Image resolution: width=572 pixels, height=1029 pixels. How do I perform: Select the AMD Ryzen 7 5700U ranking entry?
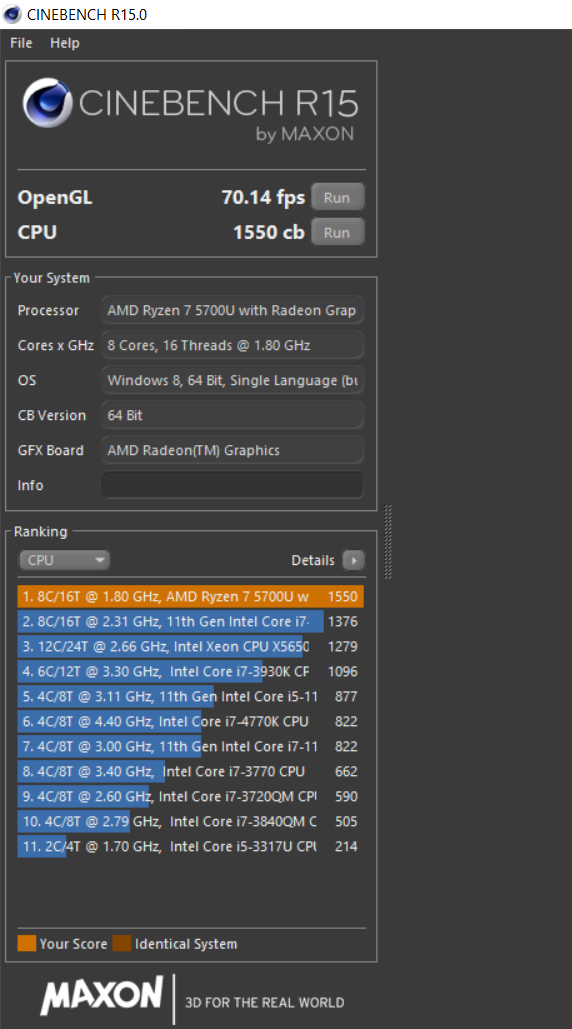coord(190,597)
